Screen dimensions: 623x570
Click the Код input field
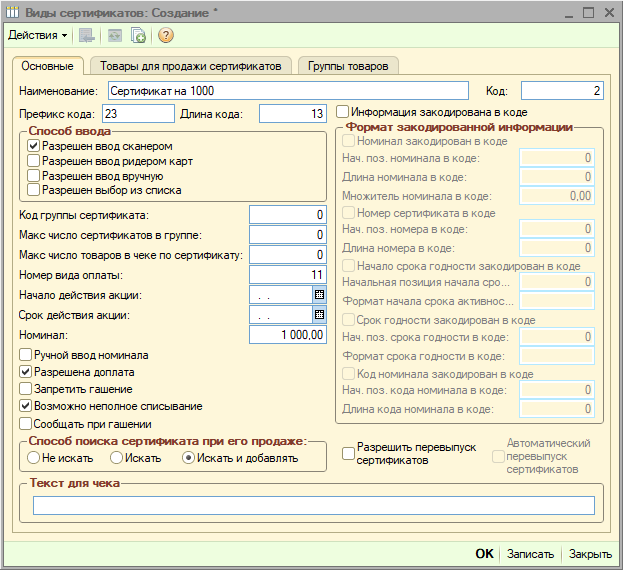coord(562,91)
